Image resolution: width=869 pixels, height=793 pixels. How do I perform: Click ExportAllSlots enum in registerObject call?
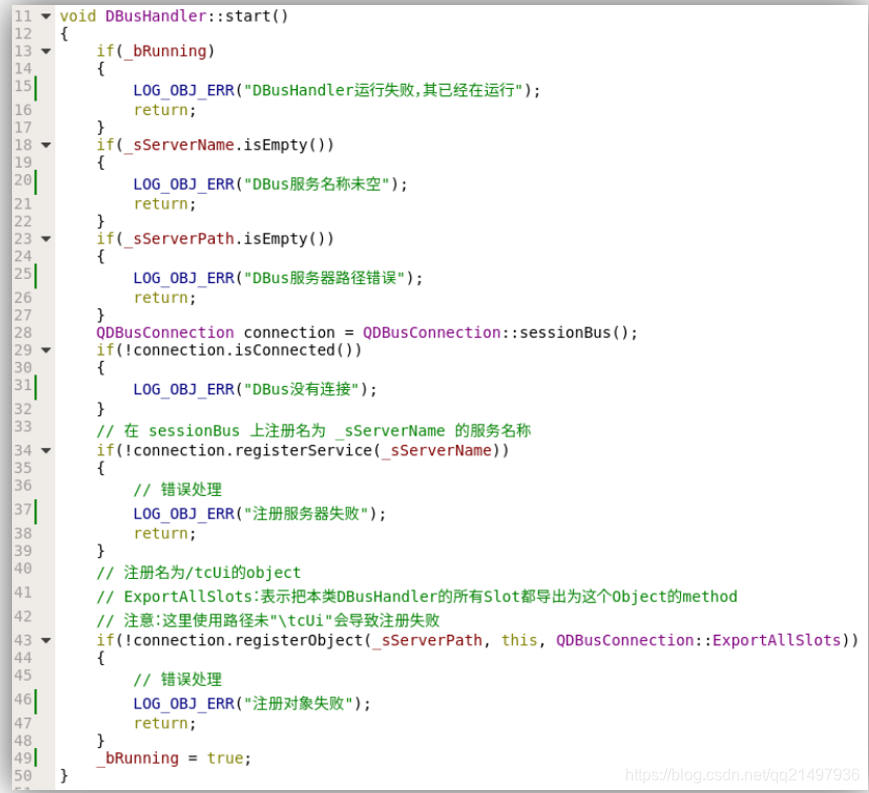pos(776,641)
